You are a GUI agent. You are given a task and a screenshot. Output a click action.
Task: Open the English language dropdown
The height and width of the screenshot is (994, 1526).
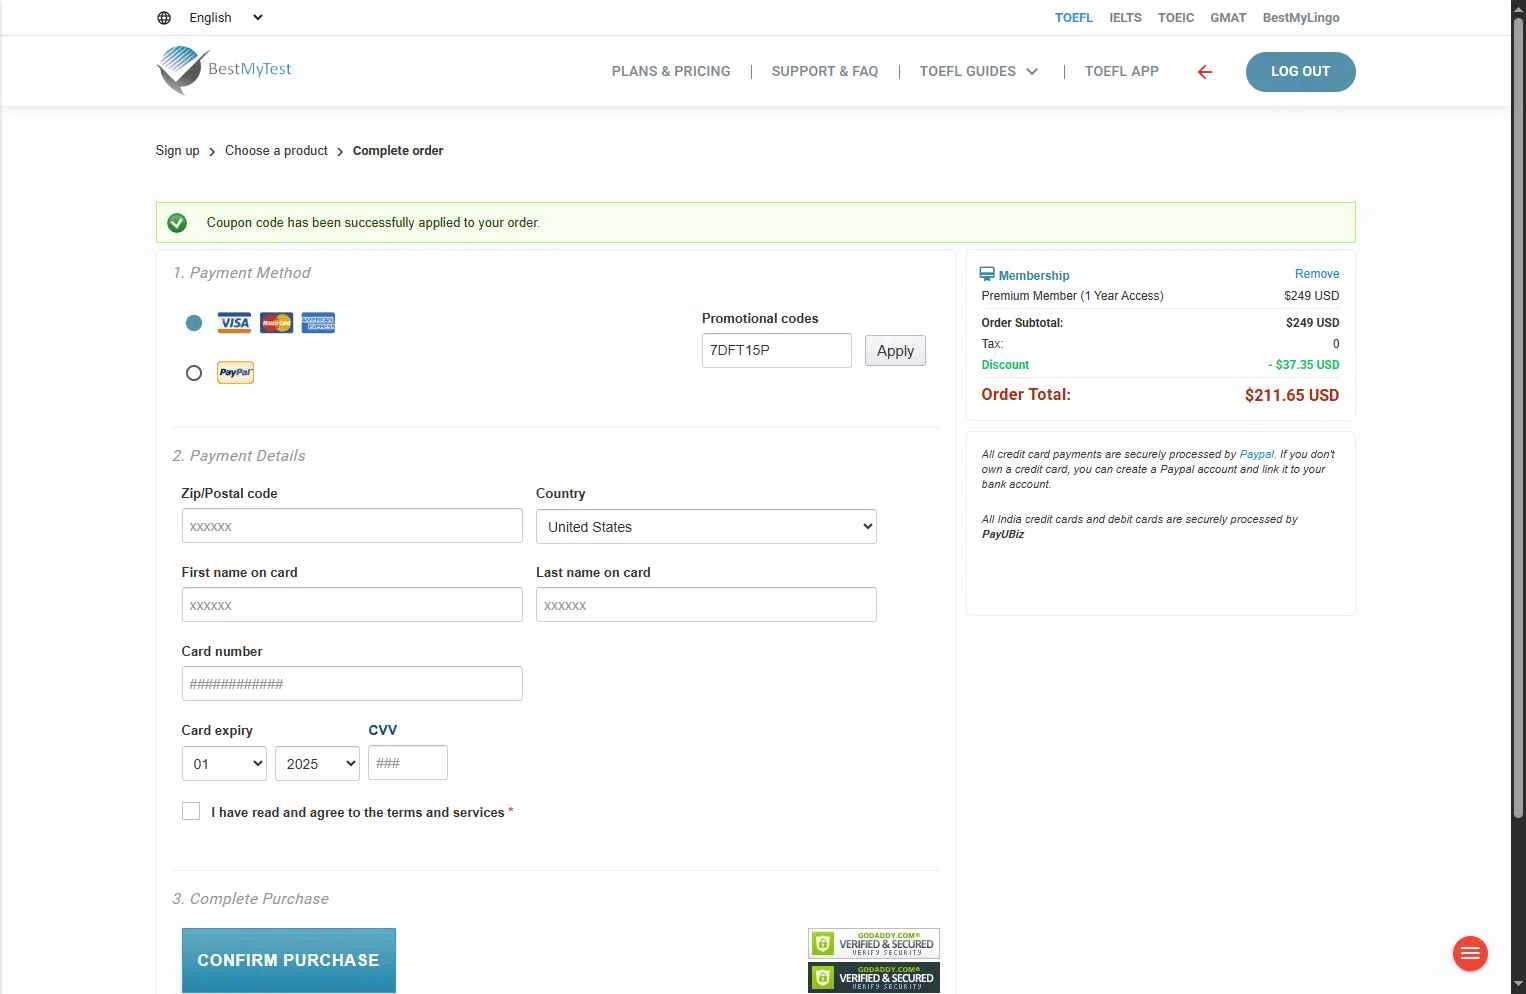tap(226, 18)
